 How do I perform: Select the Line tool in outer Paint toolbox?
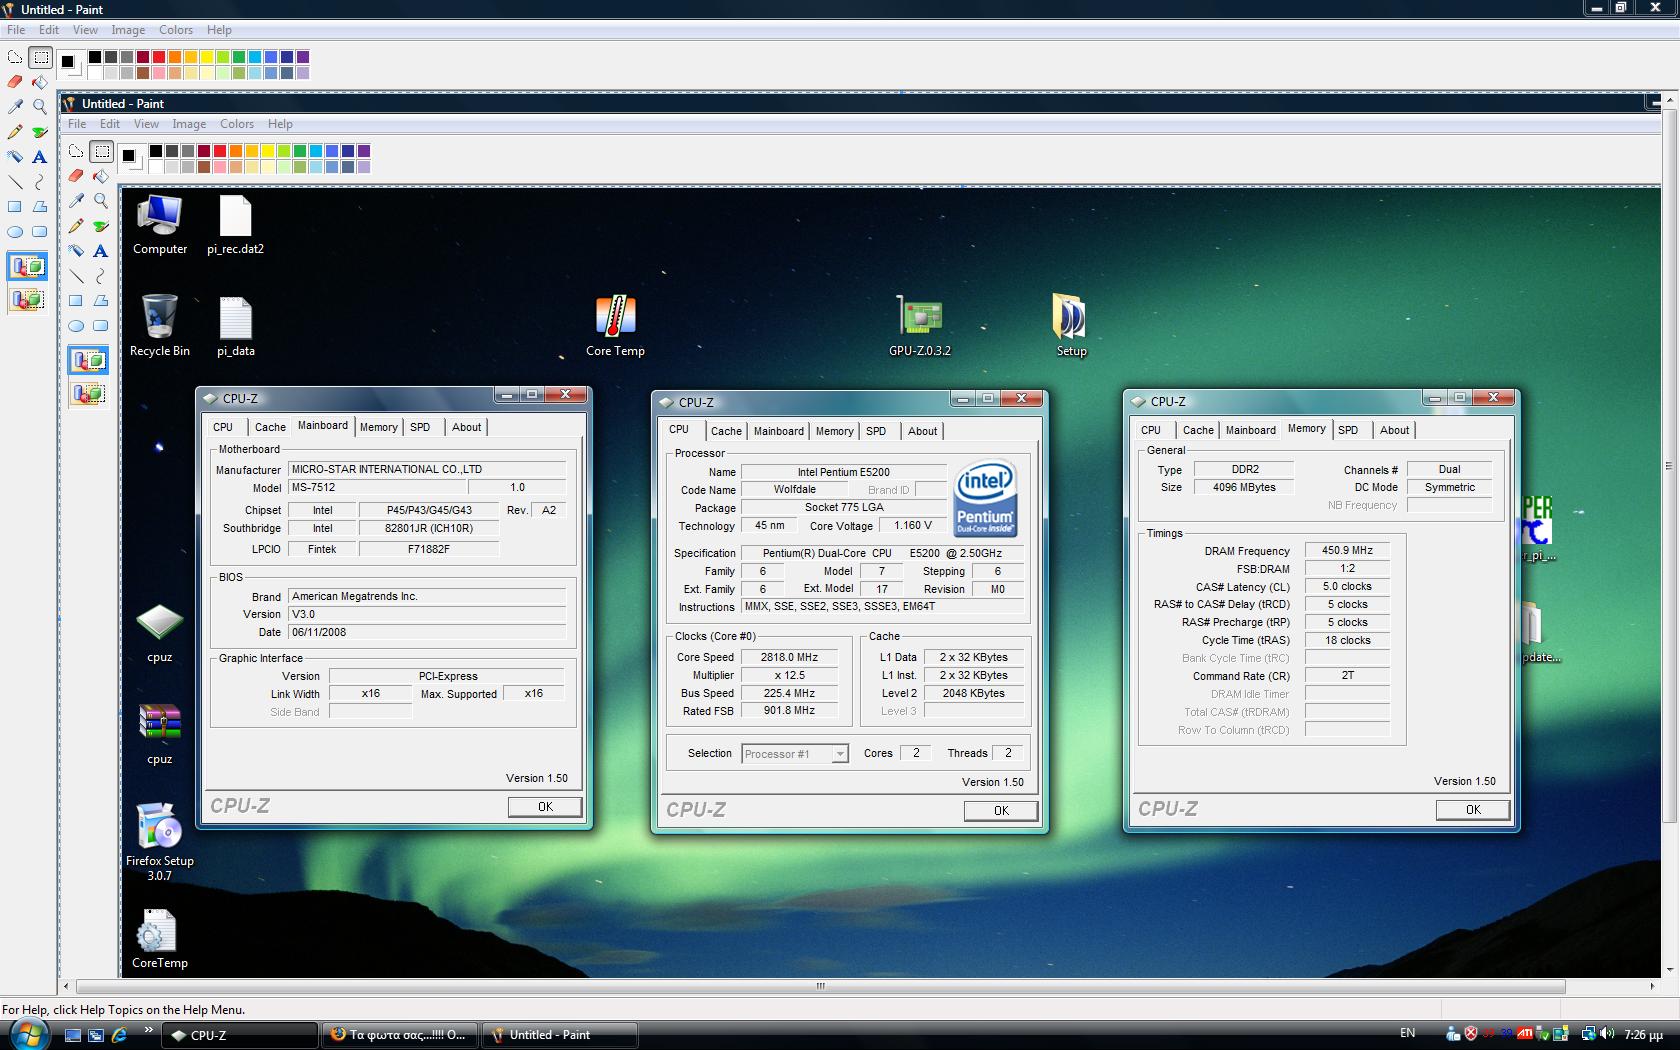click(15, 181)
